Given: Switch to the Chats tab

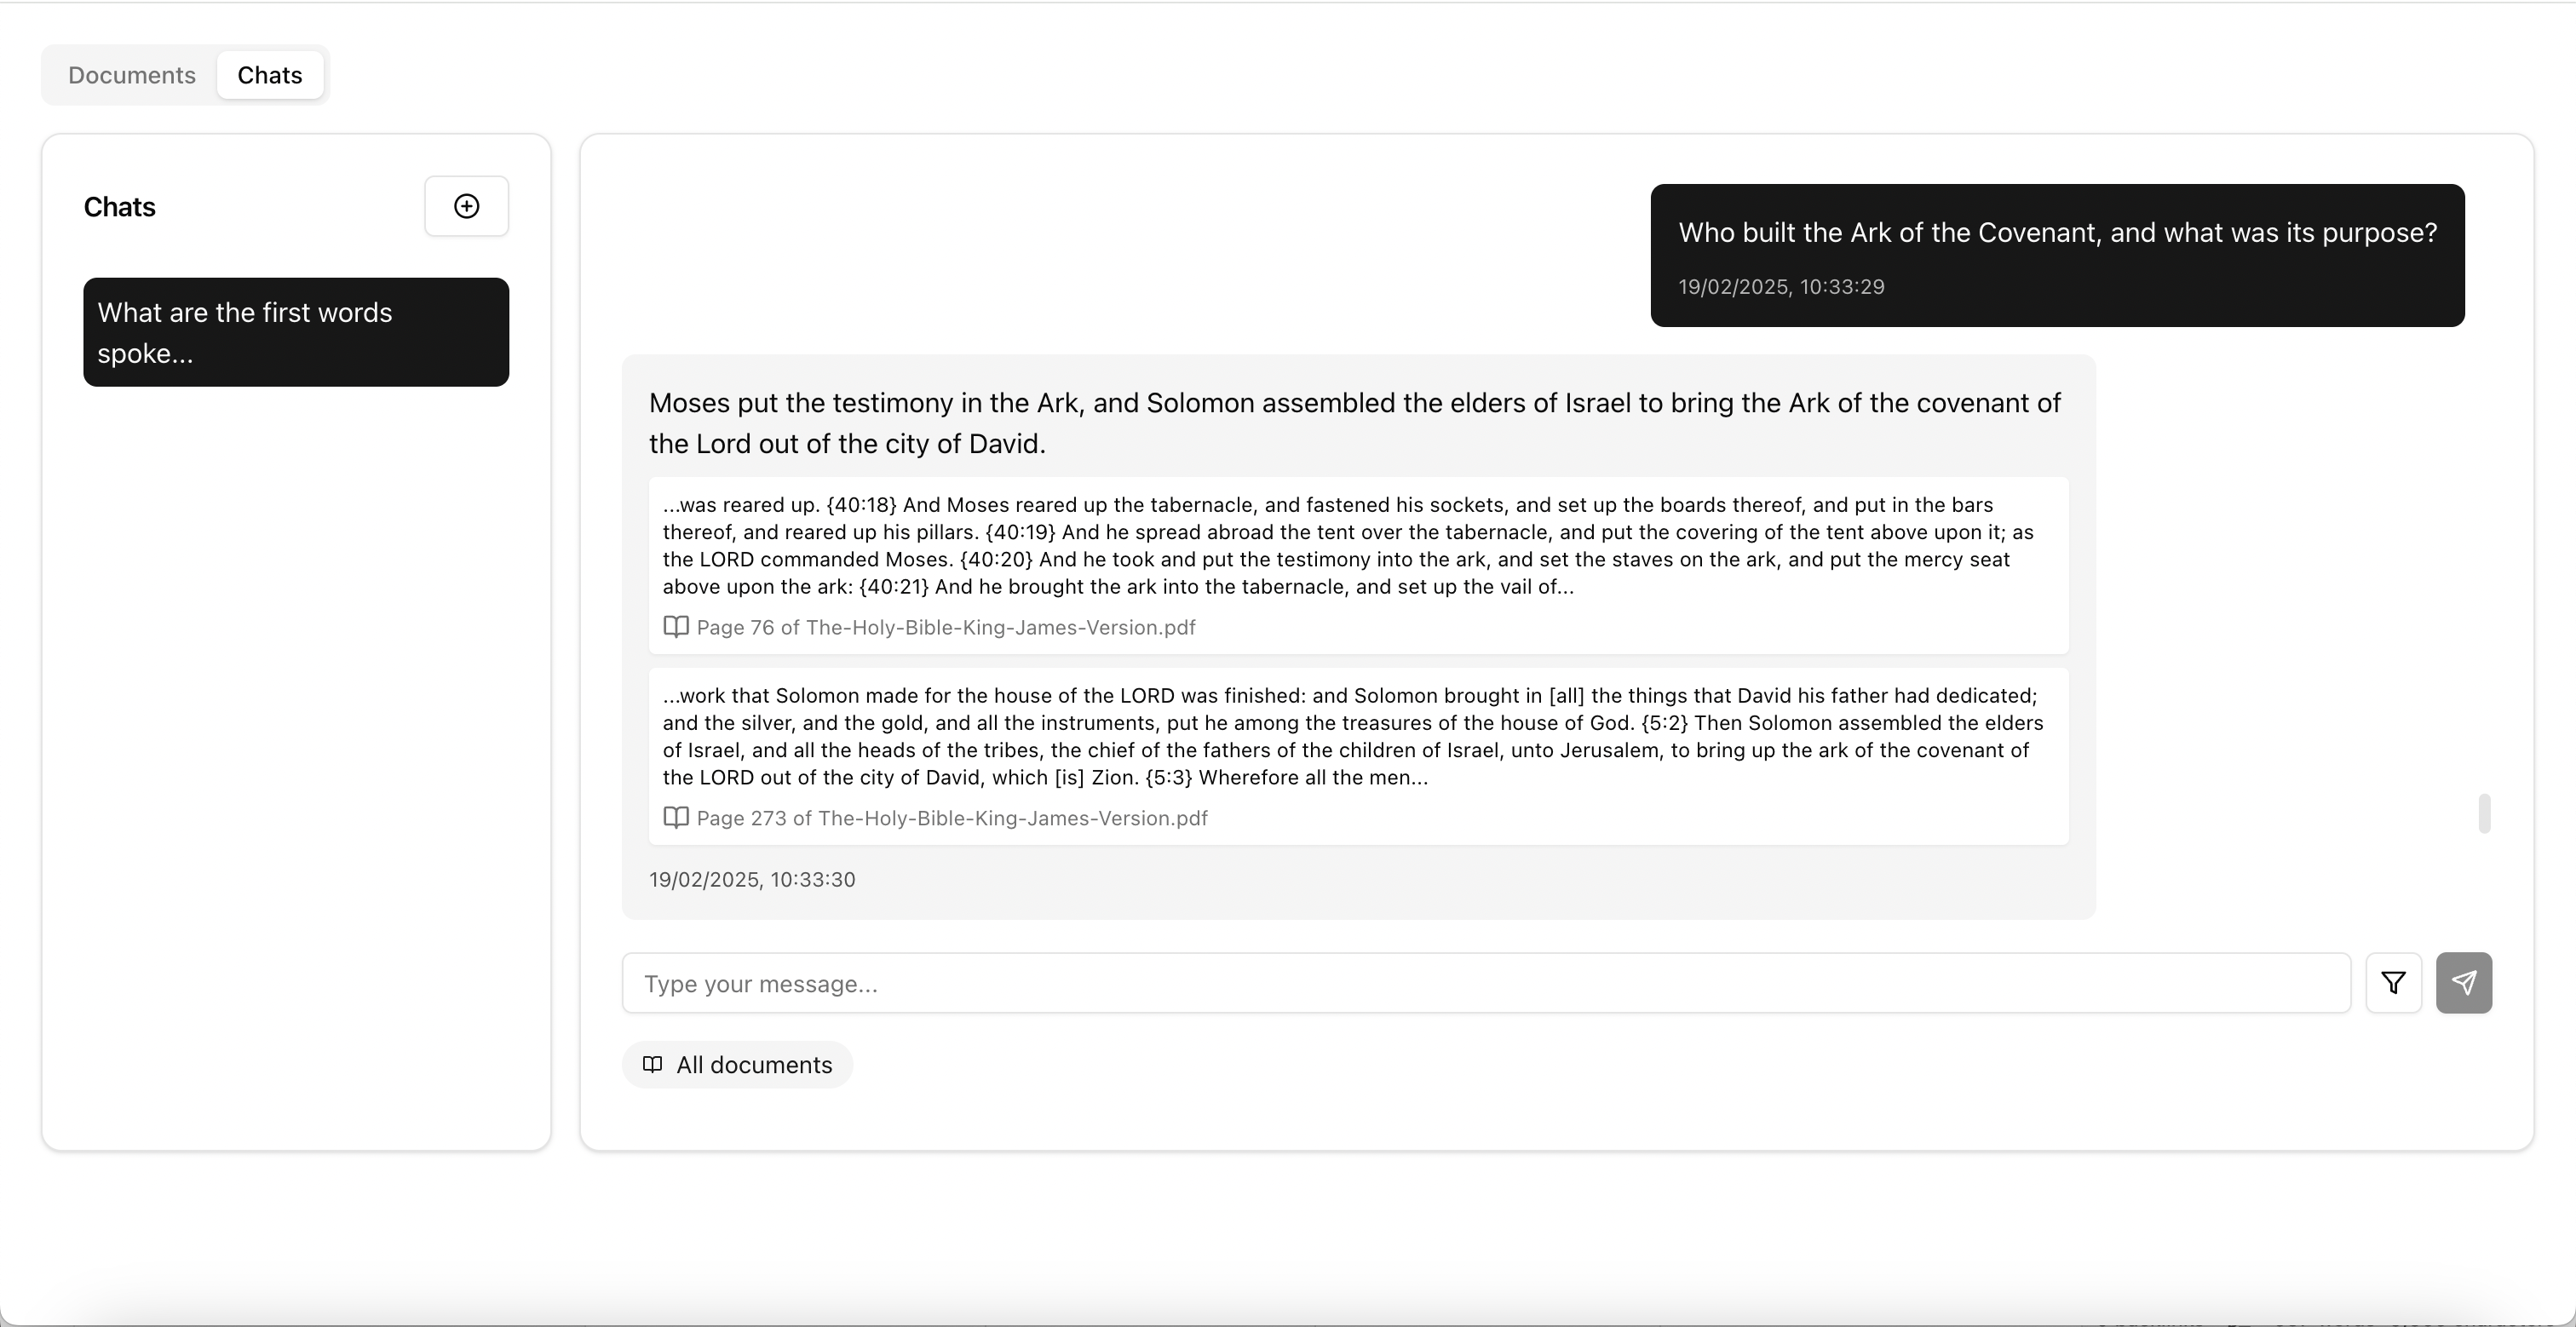Looking at the screenshot, I should pyautogui.click(x=269, y=75).
